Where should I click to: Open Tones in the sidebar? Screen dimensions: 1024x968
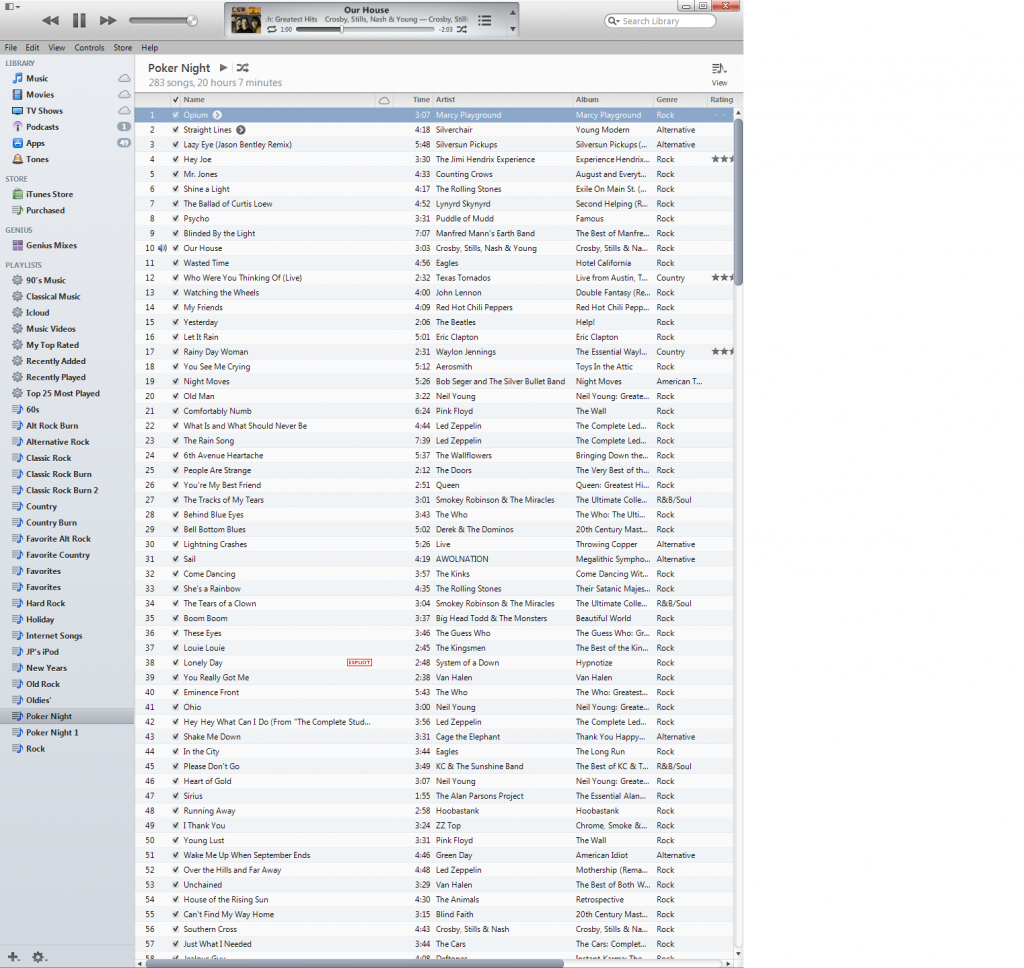[x=37, y=159]
